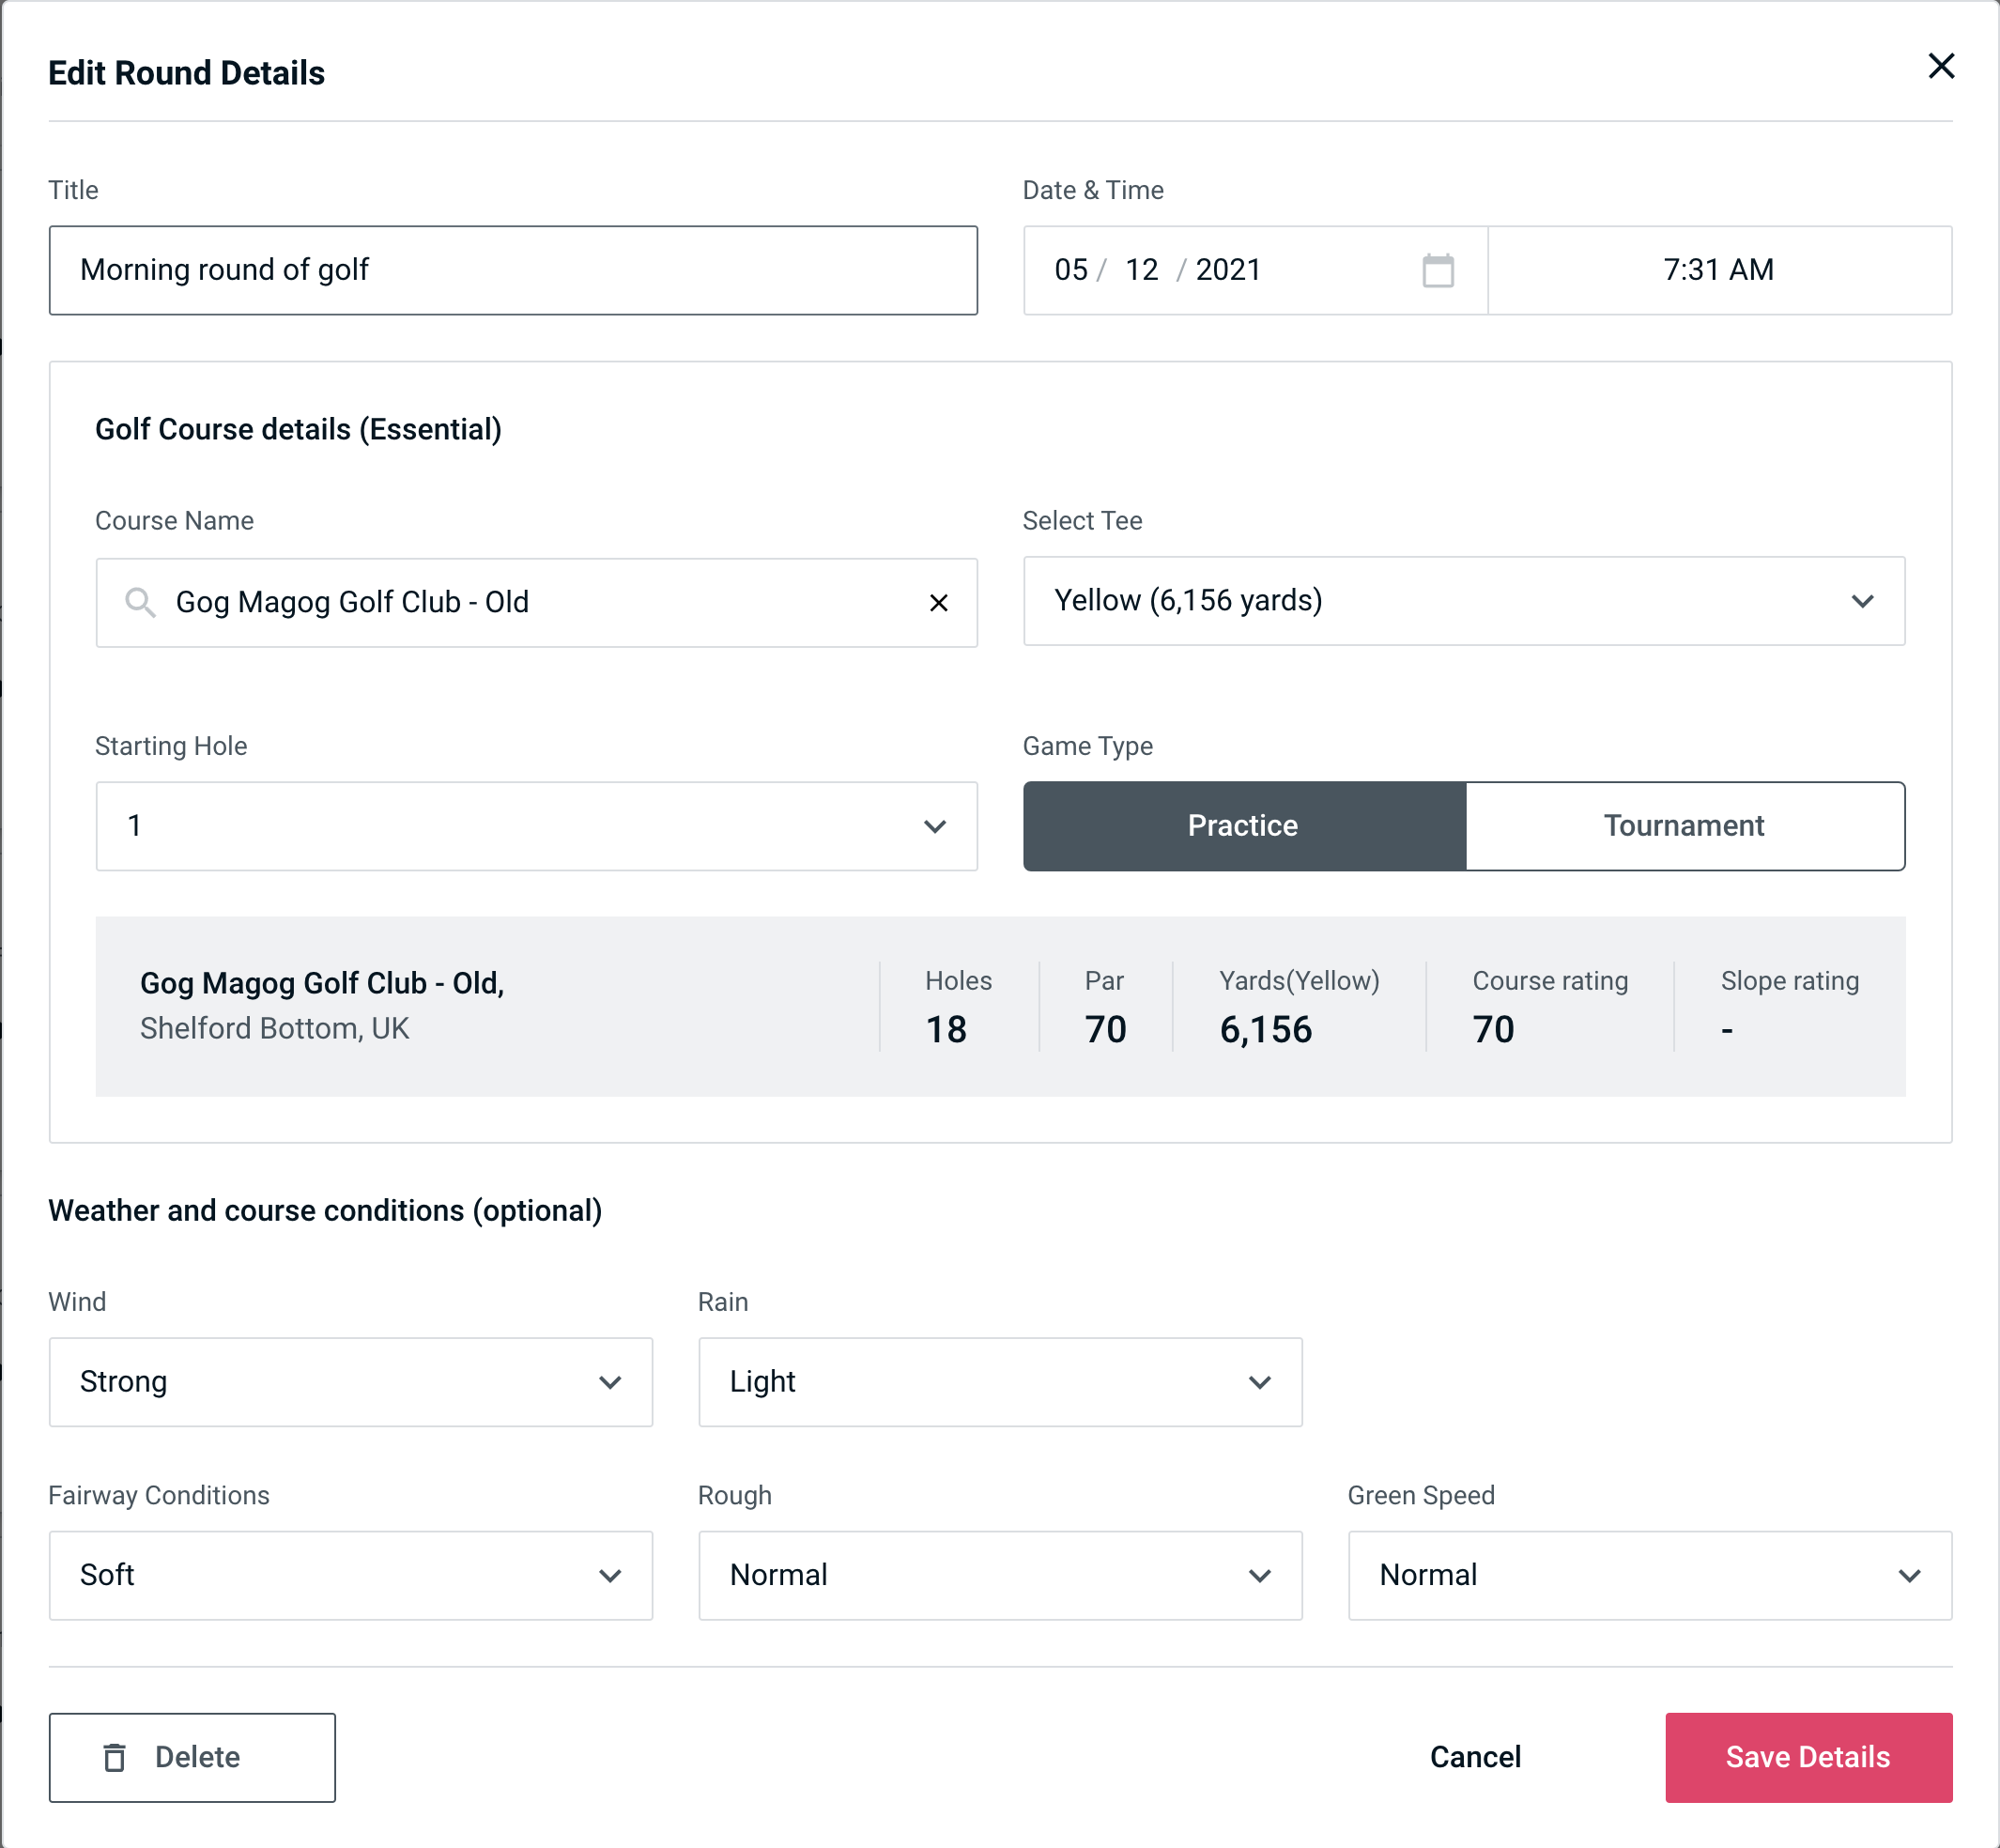Click Save Details button

click(x=1807, y=1756)
